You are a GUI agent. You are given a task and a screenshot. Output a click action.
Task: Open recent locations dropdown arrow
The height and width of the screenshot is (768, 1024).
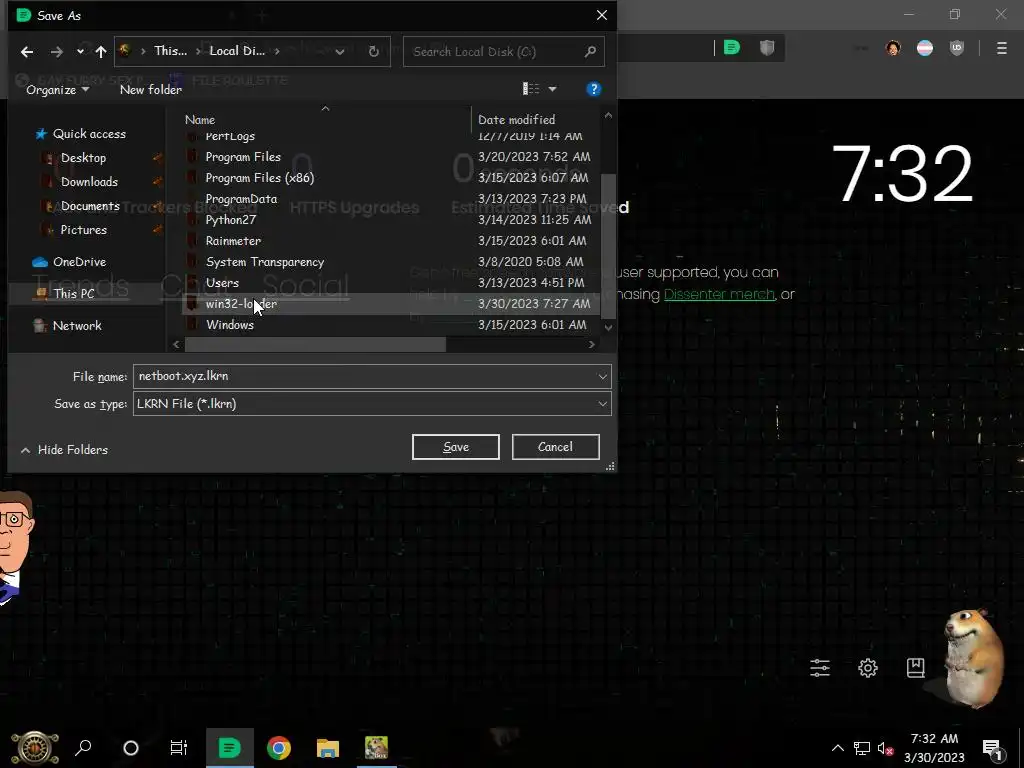80,52
